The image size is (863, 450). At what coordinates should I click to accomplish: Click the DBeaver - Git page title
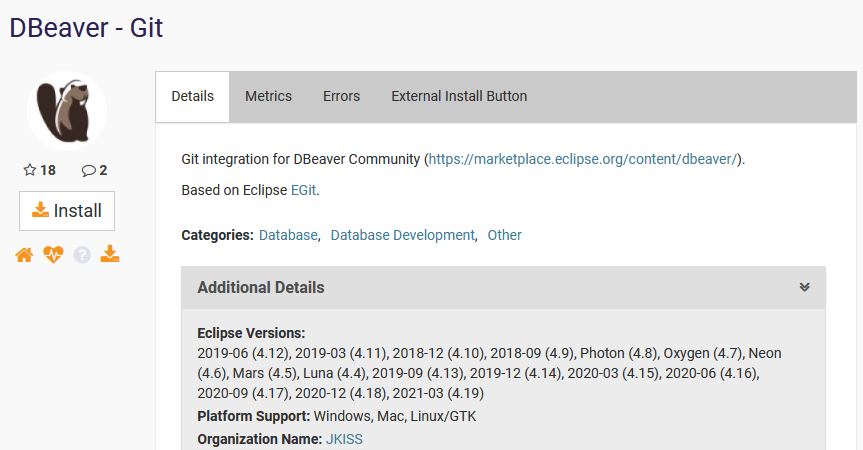point(86,28)
